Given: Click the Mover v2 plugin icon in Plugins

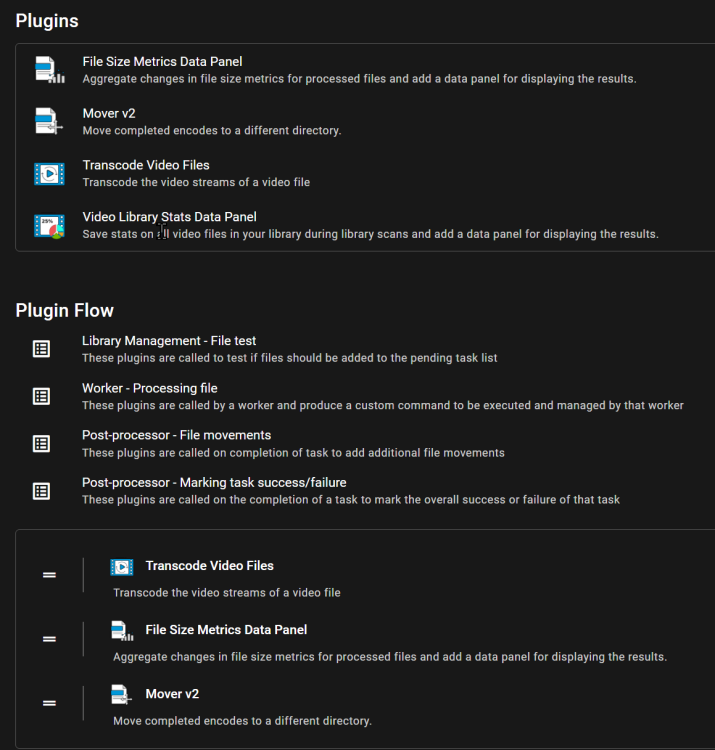Looking at the screenshot, I should (x=49, y=121).
